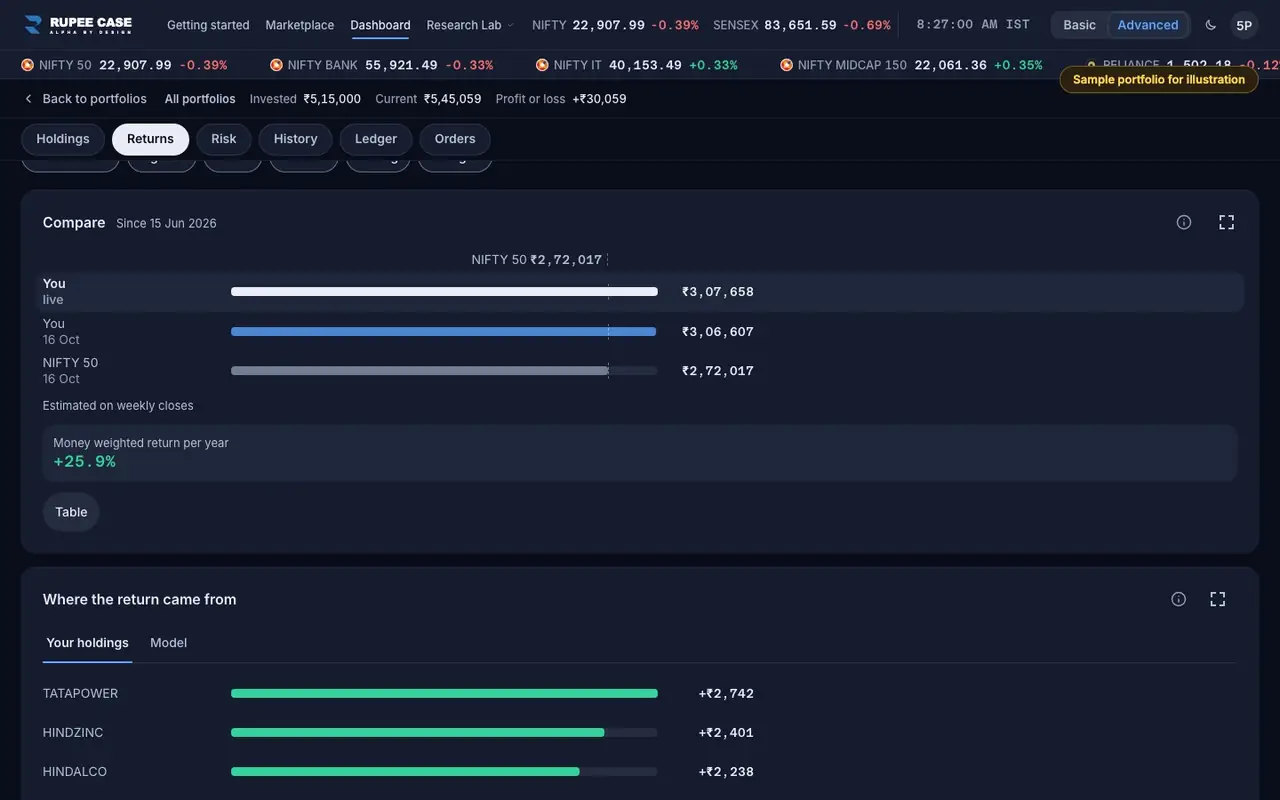
Task: Click the round icon before NIFTY 50 in ticker strip
Action: point(27,65)
